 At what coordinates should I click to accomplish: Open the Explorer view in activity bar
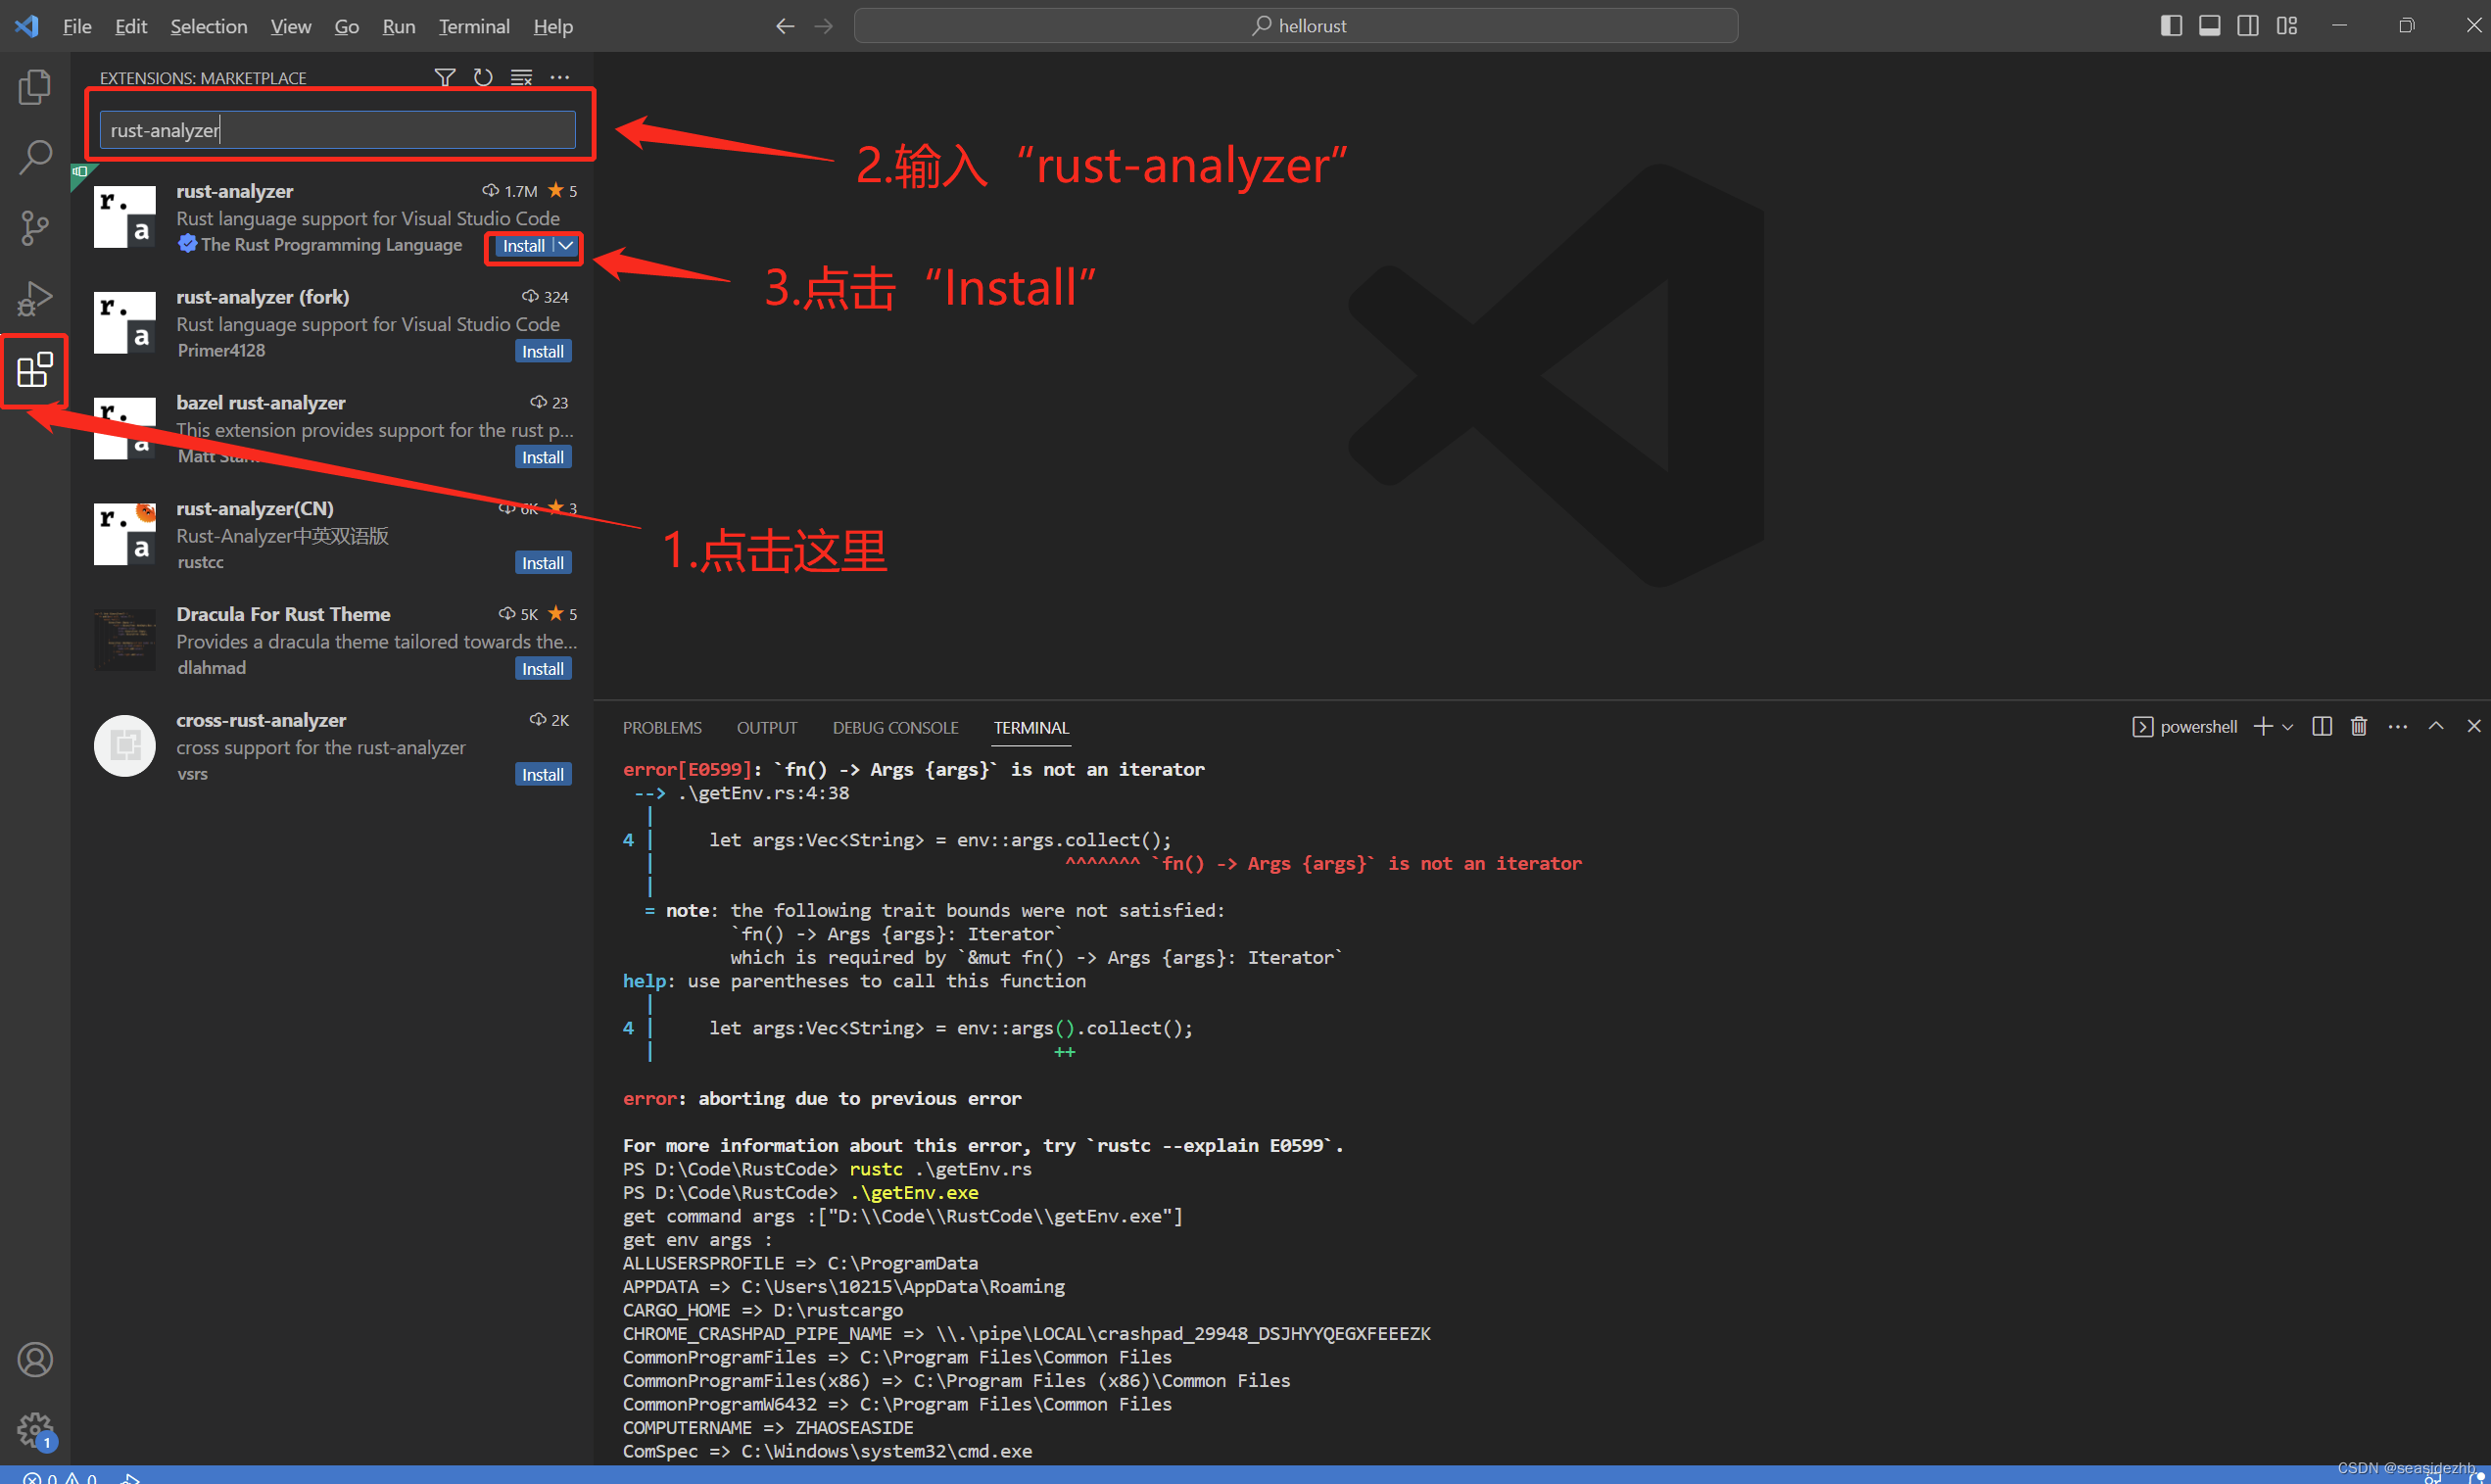pyautogui.click(x=35, y=87)
